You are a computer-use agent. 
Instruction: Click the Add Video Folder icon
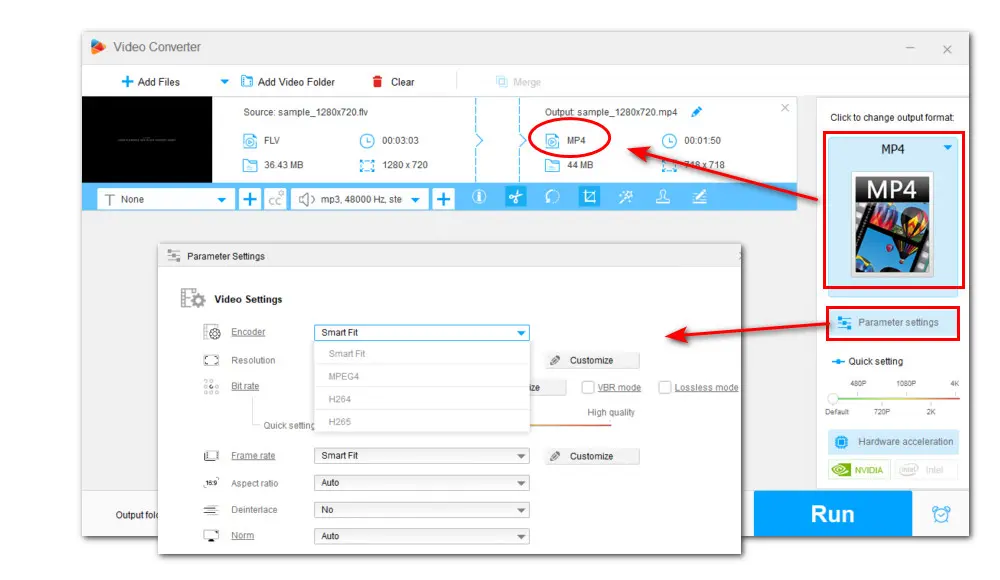(x=246, y=82)
